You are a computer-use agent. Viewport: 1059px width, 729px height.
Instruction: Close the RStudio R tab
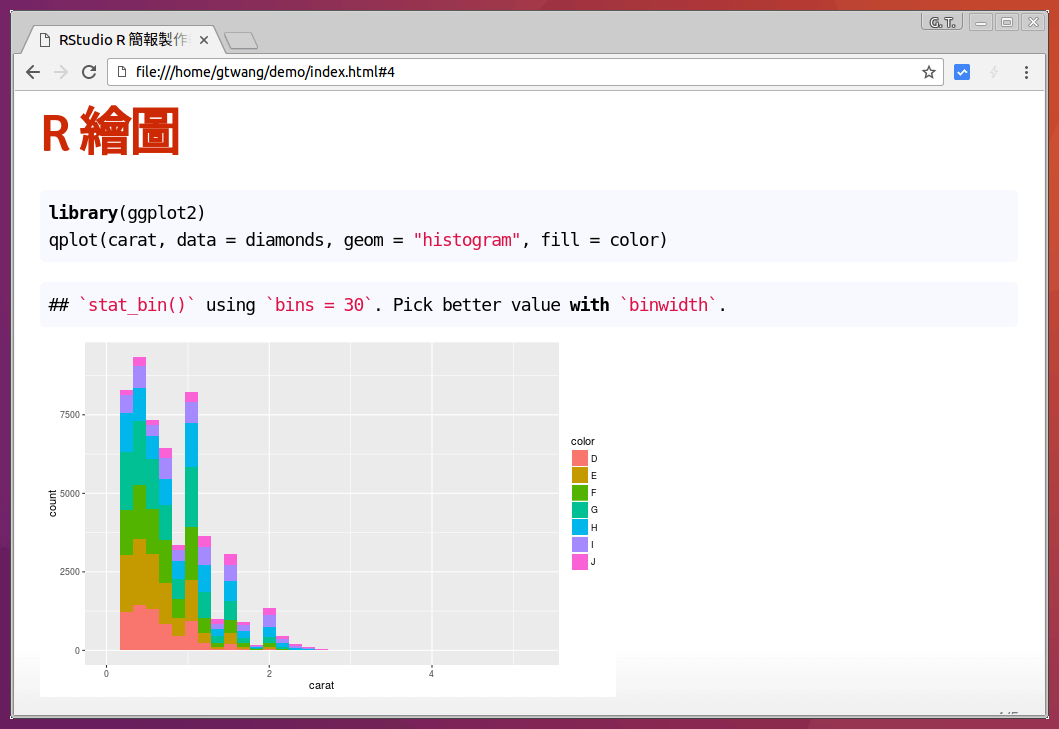204,40
